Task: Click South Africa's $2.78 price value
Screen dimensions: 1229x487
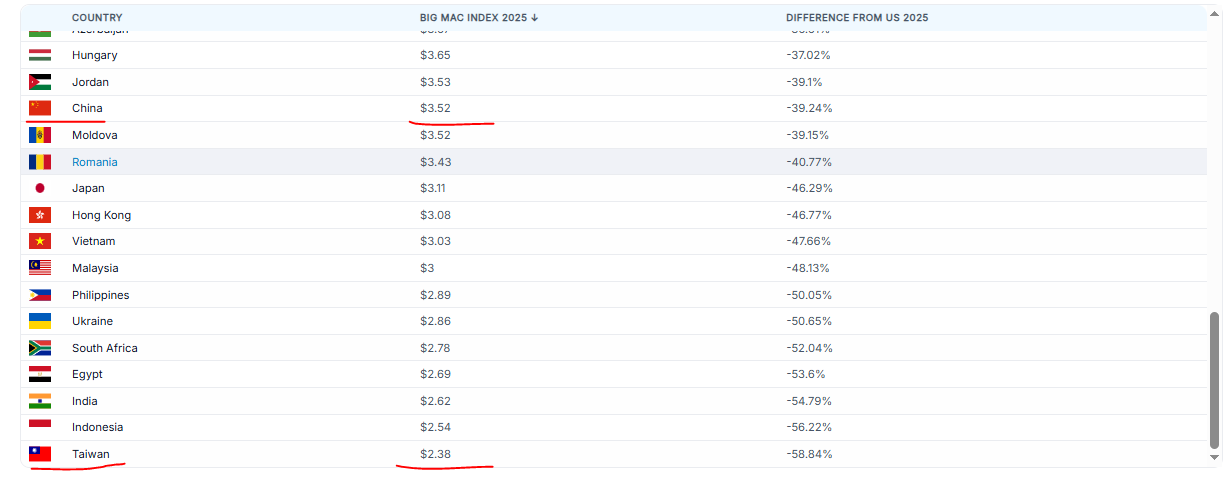Action: (435, 348)
